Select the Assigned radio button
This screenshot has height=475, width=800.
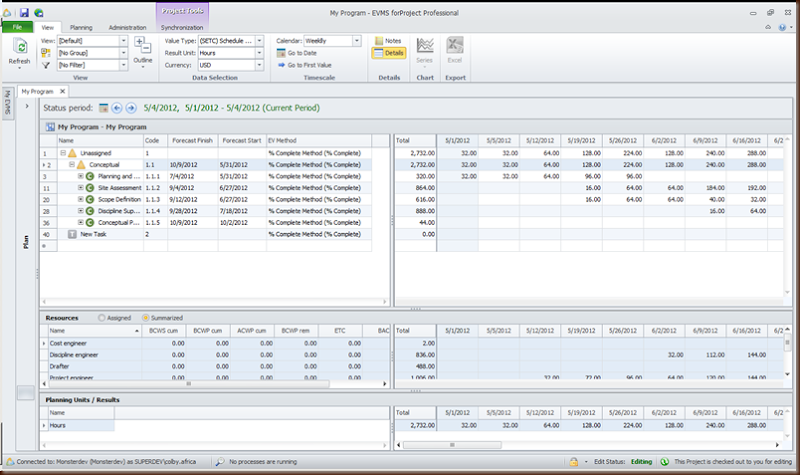[x=101, y=317]
